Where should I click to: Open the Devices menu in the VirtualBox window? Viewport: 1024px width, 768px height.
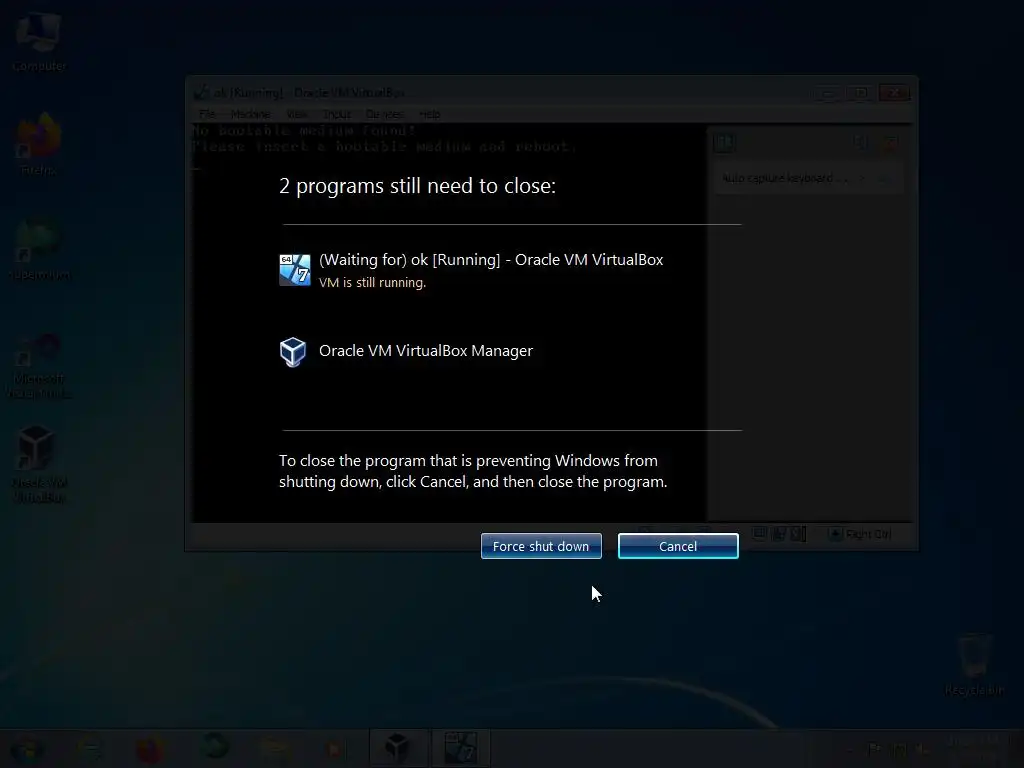(385, 114)
